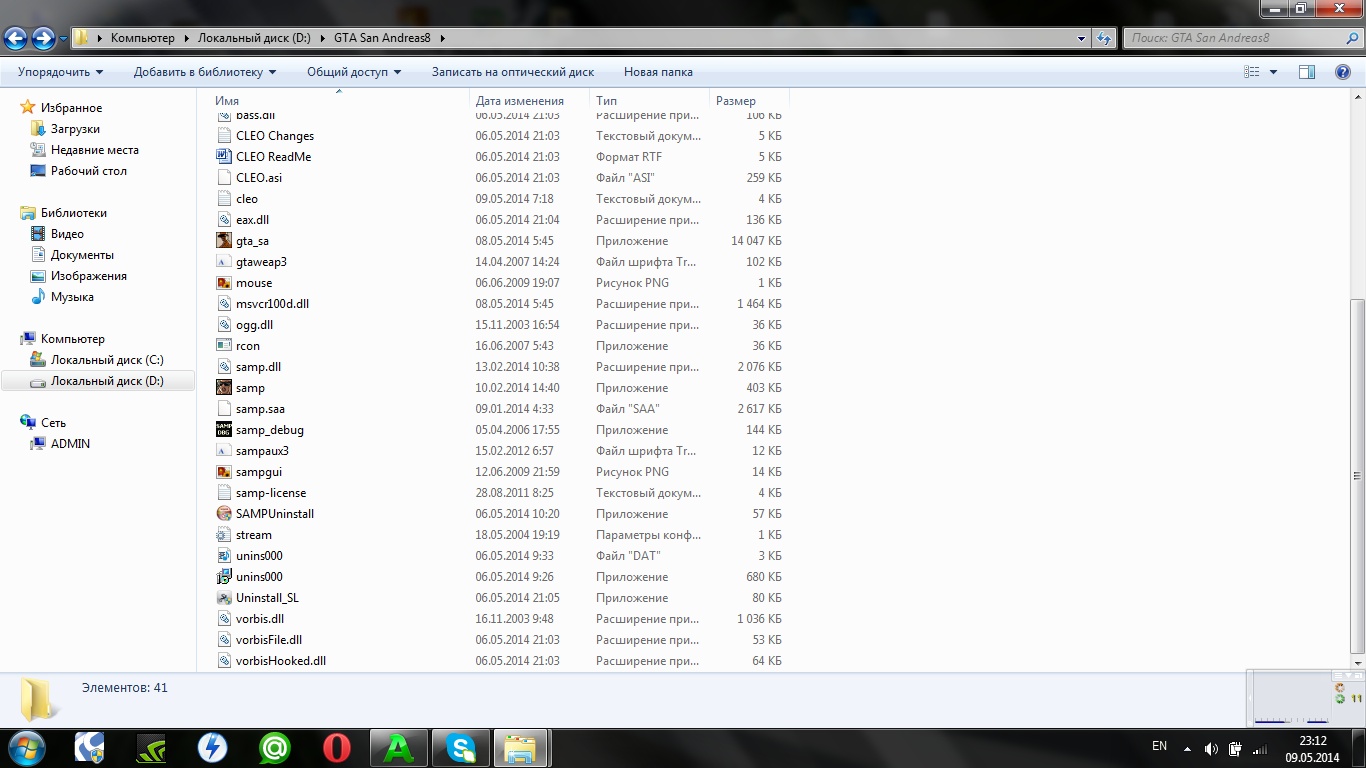Select the sampgui PNG image icon
Image resolution: width=1366 pixels, height=768 pixels.
[224, 472]
